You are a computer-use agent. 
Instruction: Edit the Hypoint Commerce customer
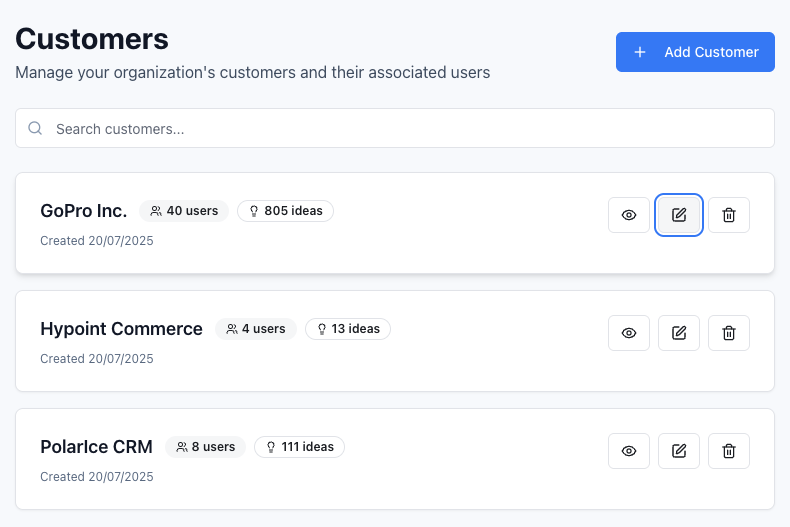click(679, 333)
